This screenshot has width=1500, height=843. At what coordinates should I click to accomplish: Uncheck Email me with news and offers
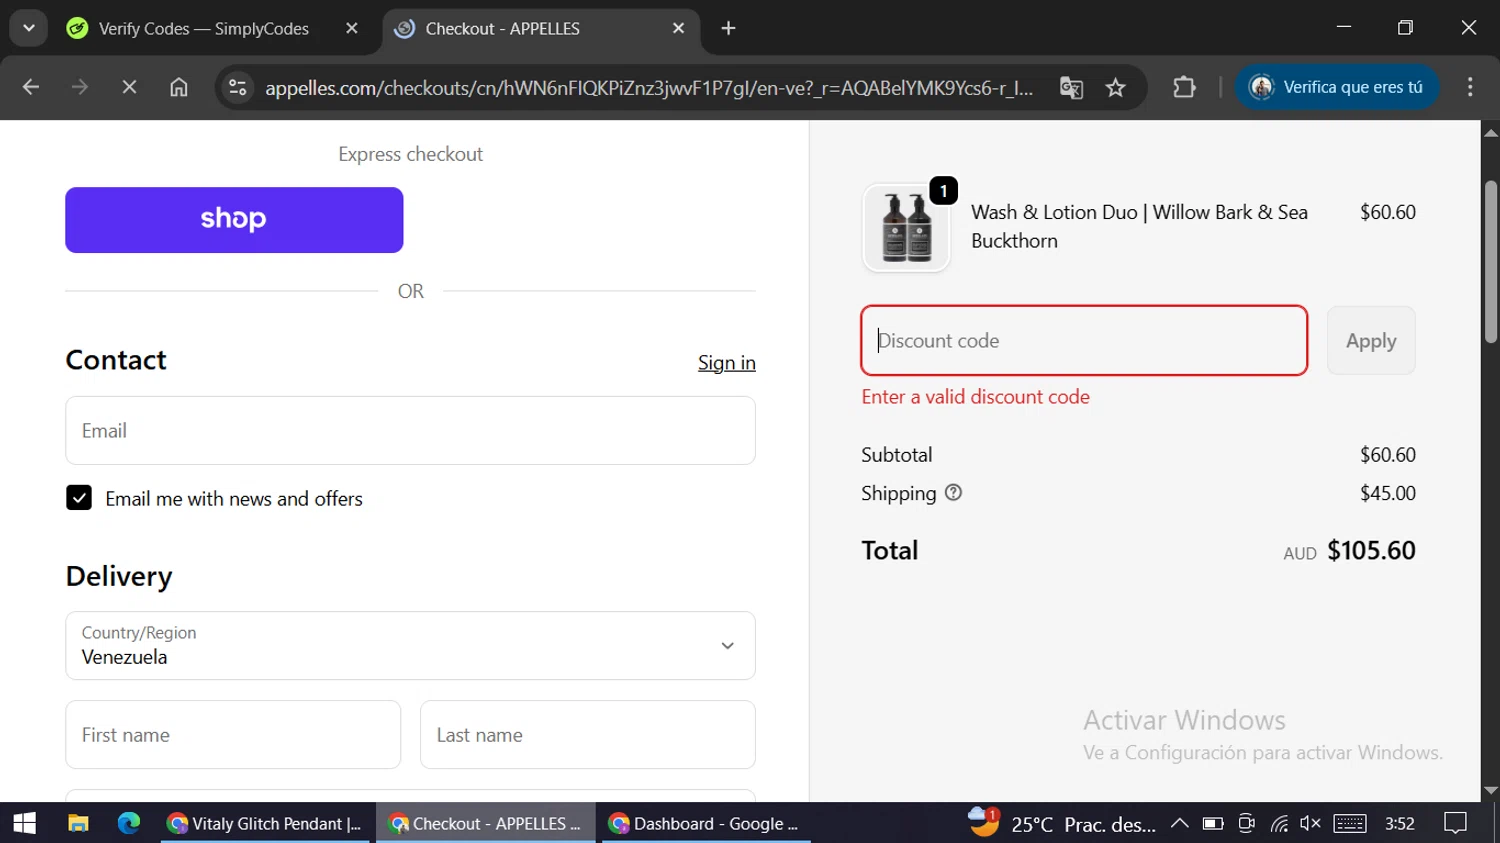[x=79, y=498]
